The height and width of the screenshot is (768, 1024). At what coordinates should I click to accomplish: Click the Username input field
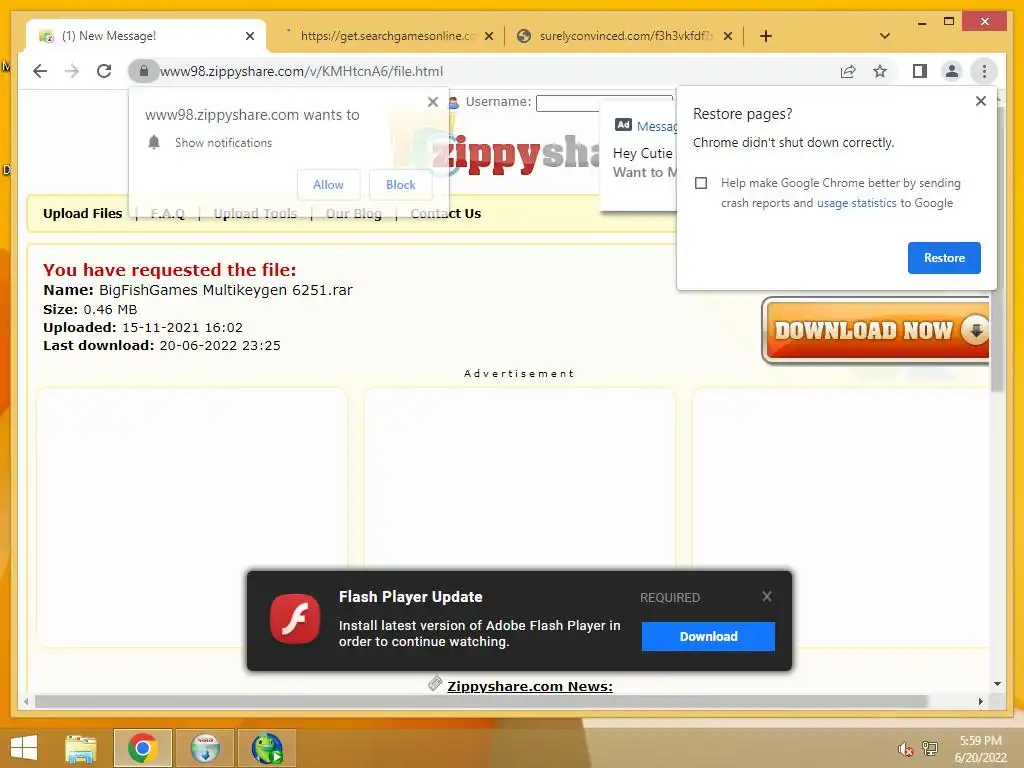pos(603,103)
